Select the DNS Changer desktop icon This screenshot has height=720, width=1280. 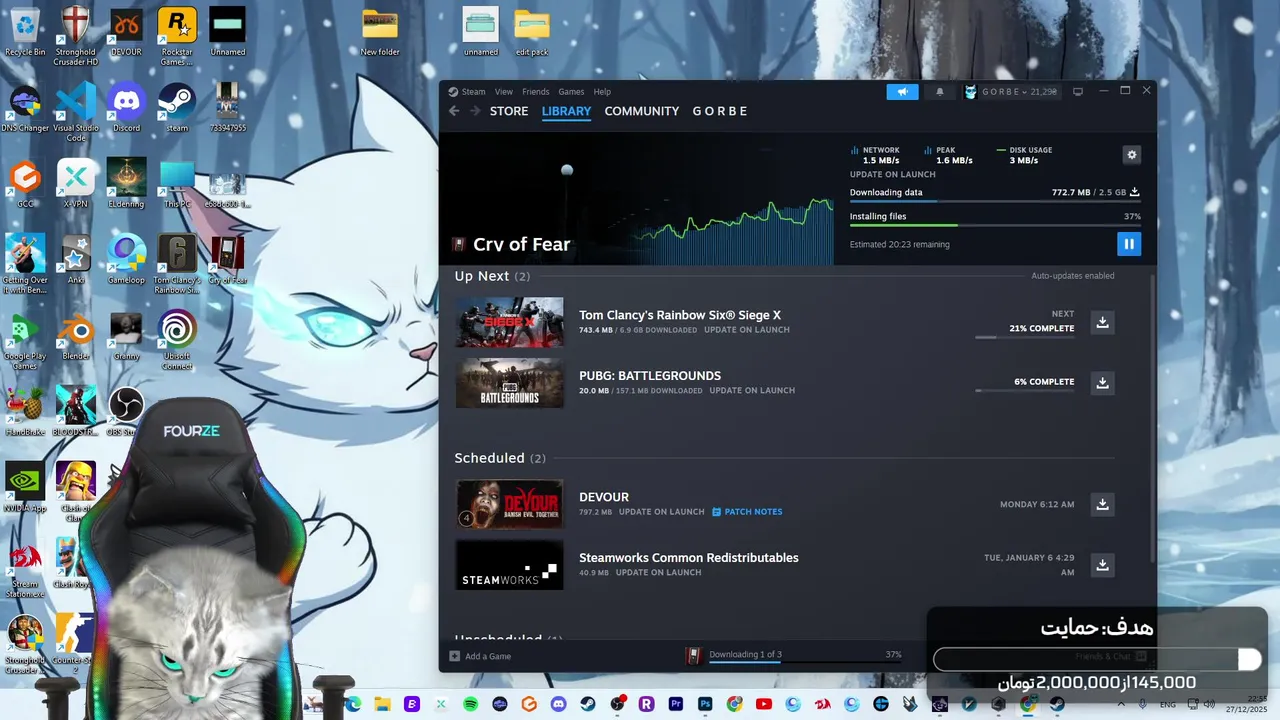[x=25, y=108]
